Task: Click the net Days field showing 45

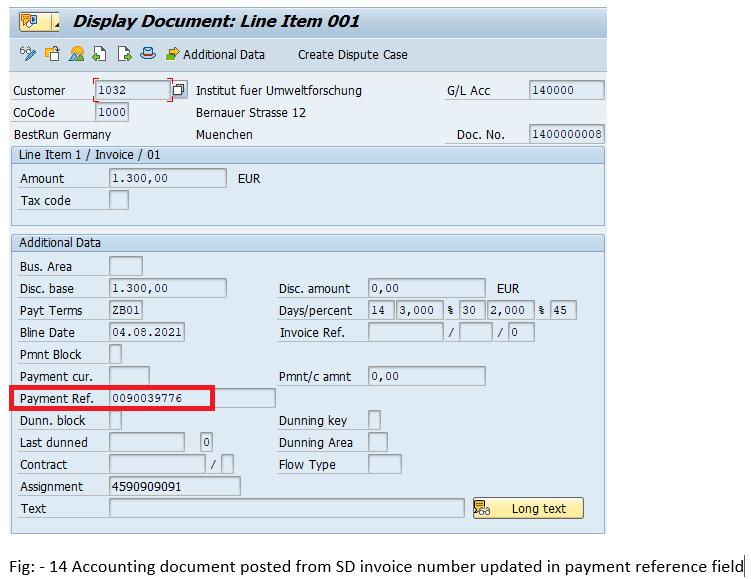Action: (x=563, y=310)
